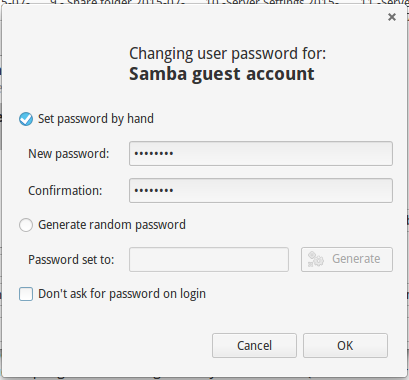Click into the Confirmation password field

[x=261, y=191]
